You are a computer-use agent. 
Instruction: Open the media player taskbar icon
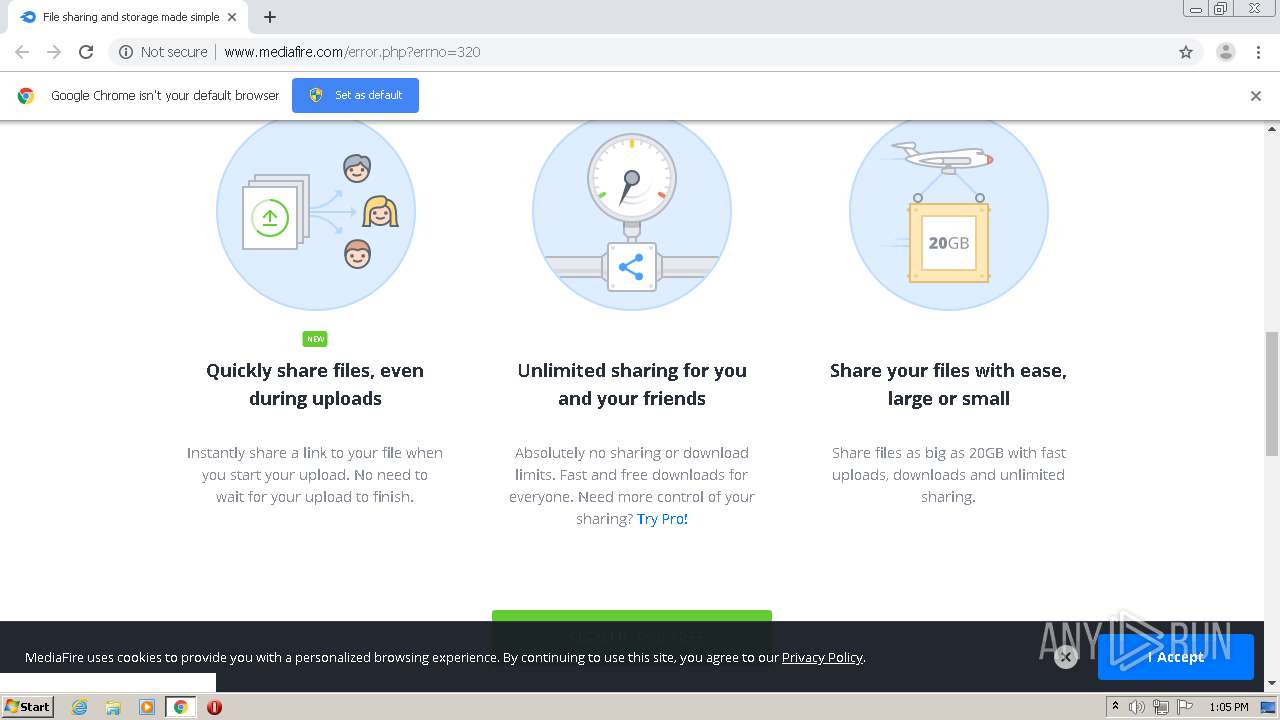147,707
